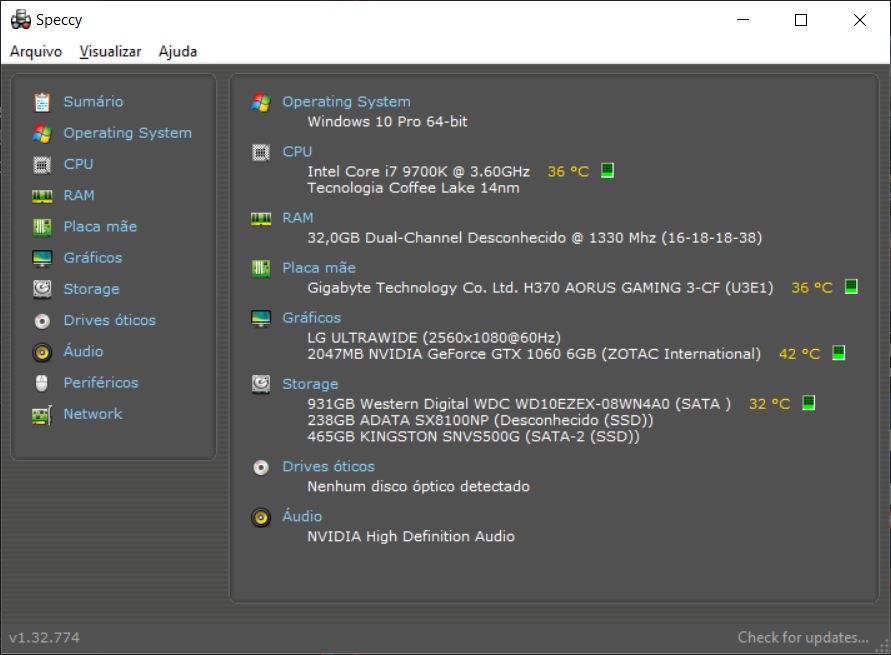Click the RAM heading link in summary
This screenshot has width=891, height=655.
[298, 218]
